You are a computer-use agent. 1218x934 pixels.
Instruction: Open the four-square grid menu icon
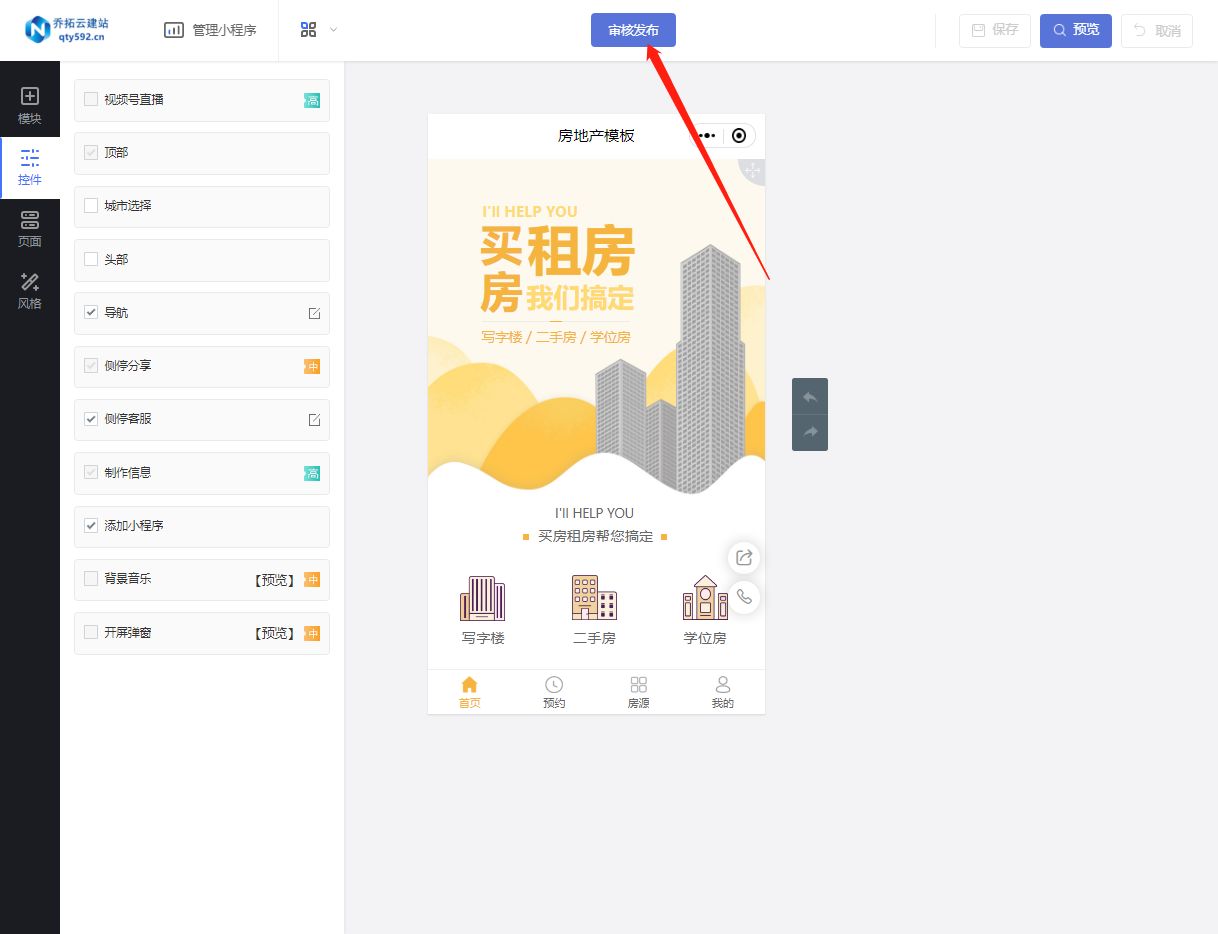click(x=308, y=30)
